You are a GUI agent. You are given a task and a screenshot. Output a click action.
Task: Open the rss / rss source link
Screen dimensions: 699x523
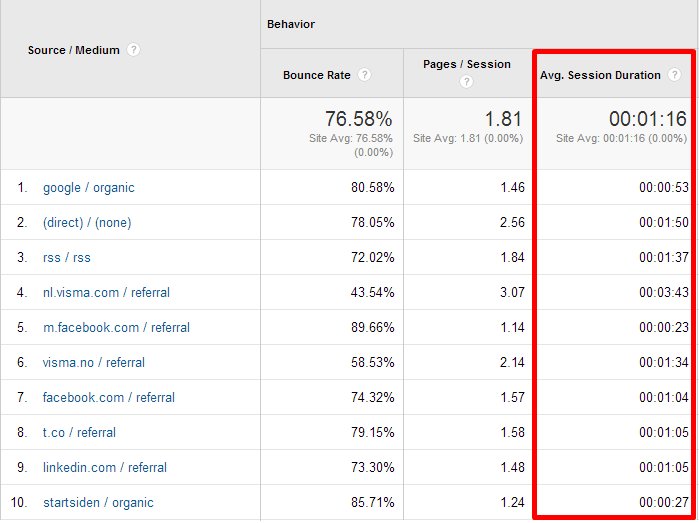tap(67, 257)
